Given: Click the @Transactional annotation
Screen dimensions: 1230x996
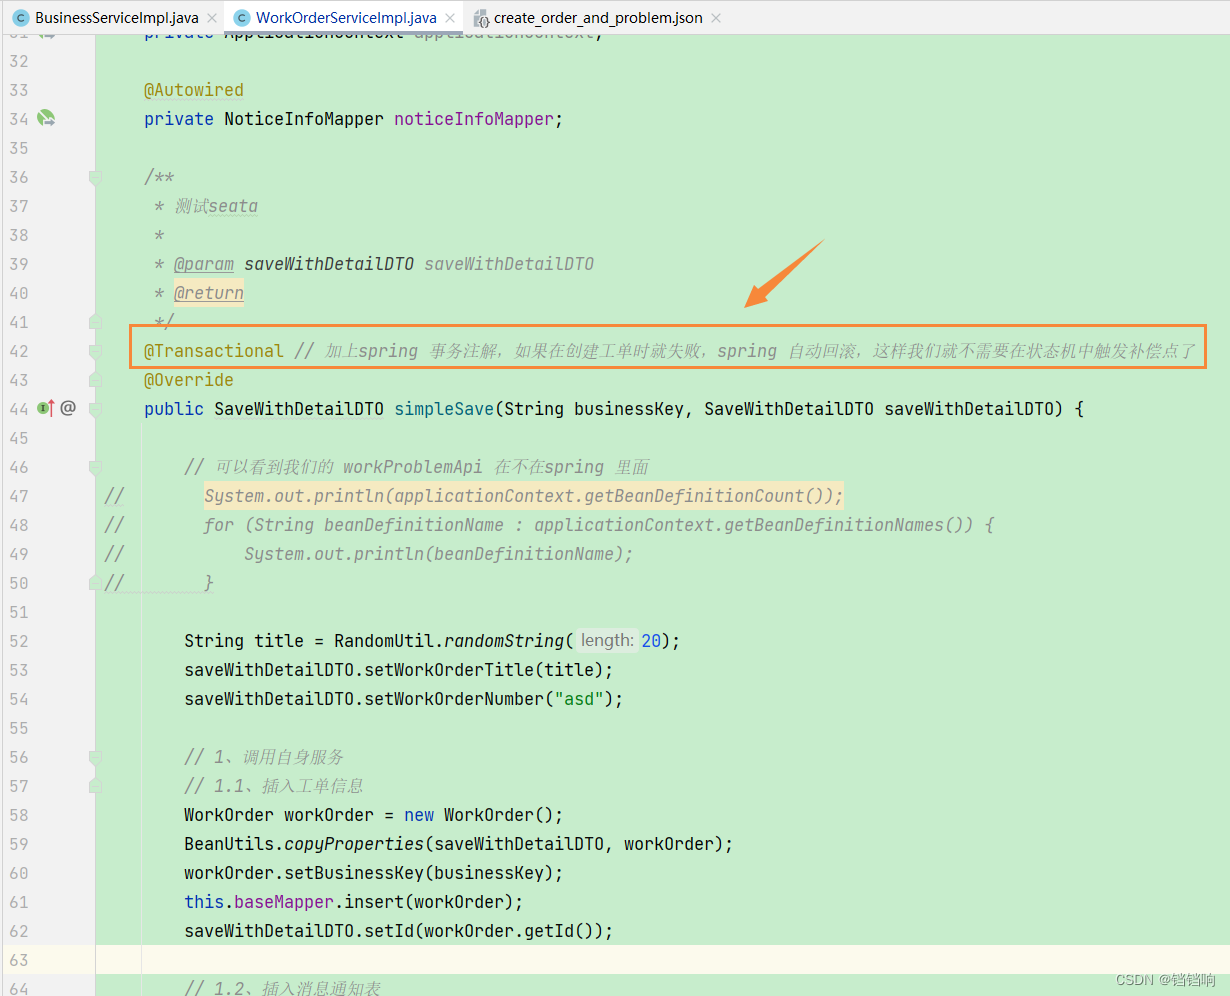Looking at the screenshot, I should 214,351.
